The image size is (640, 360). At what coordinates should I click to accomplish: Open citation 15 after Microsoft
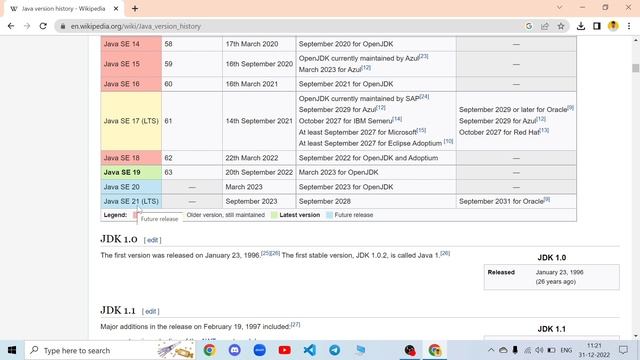(421, 130)
